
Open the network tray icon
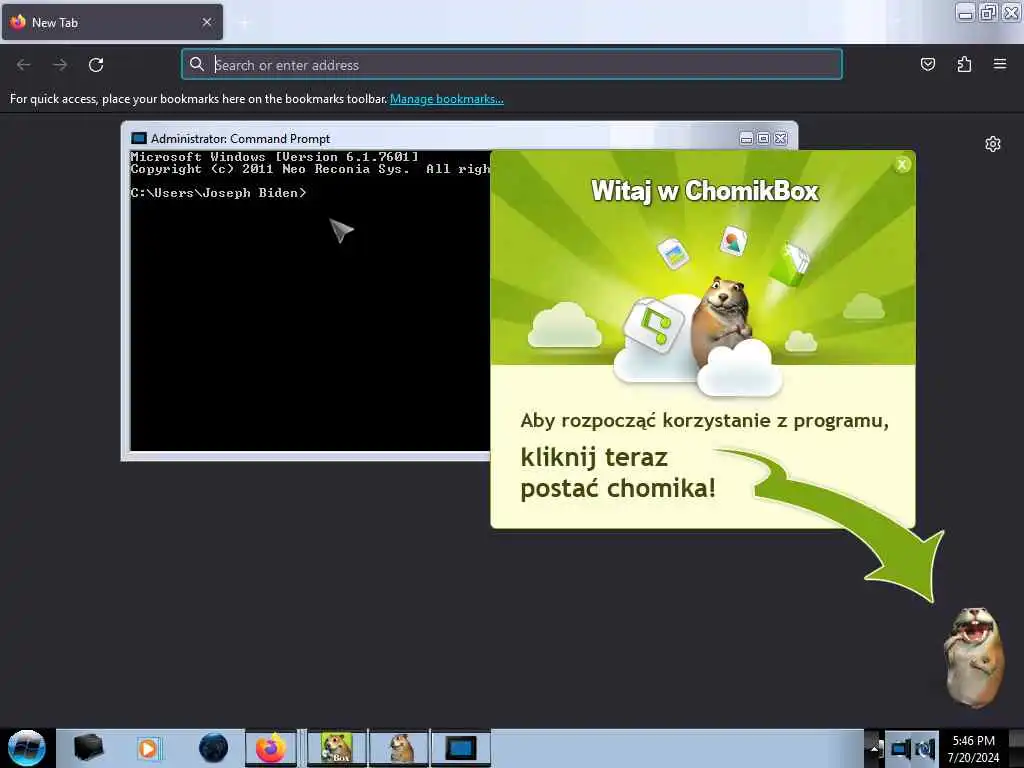click(x=901, y=748)
